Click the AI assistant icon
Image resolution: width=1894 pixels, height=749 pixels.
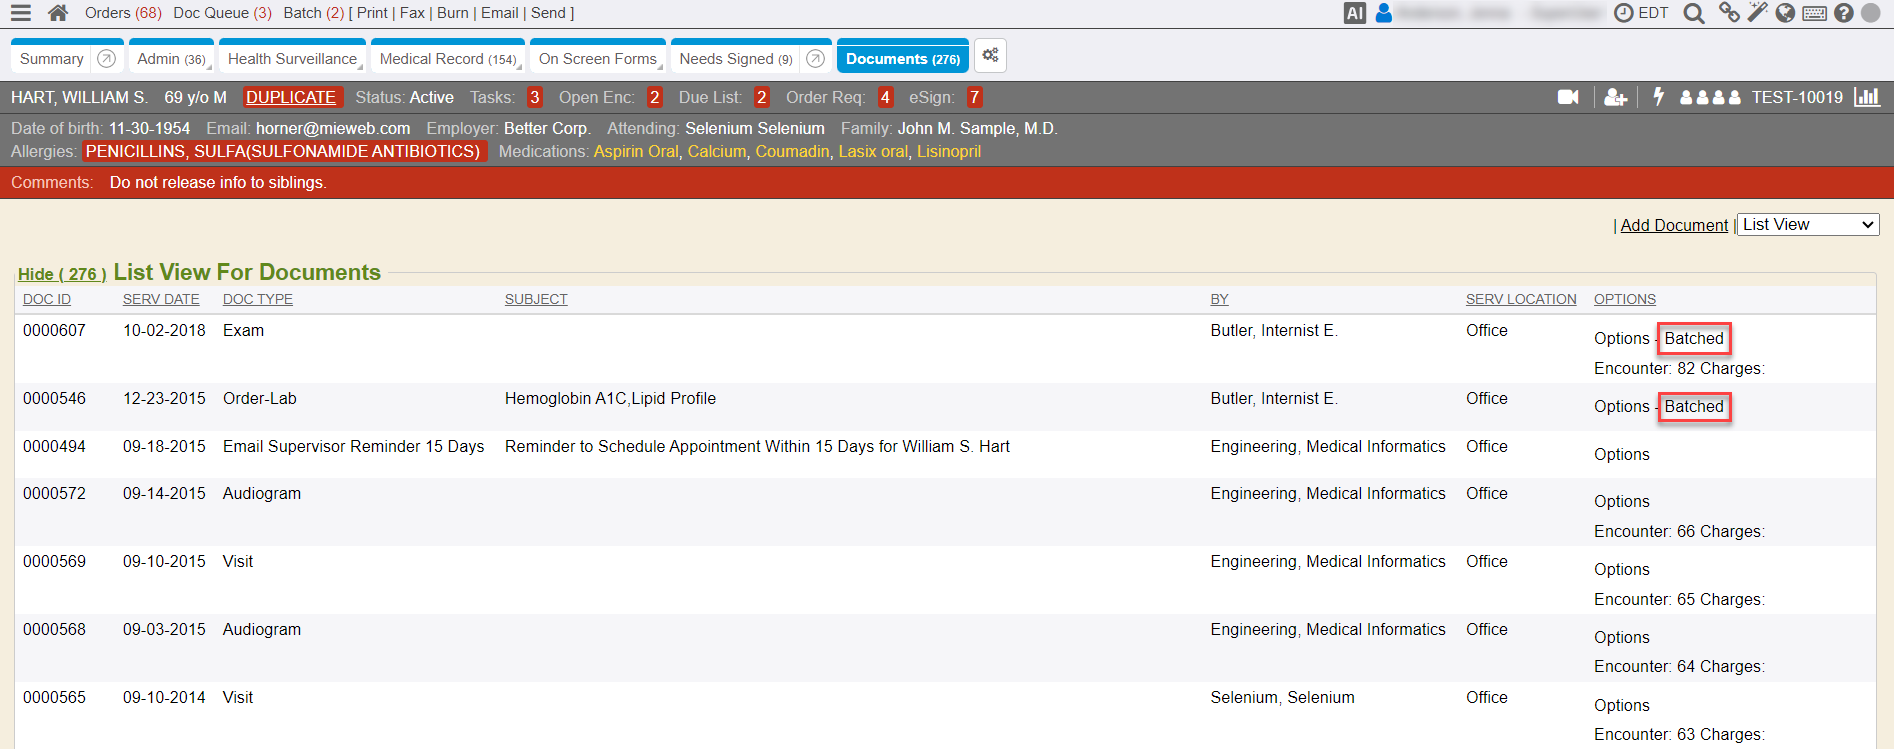1354,13
